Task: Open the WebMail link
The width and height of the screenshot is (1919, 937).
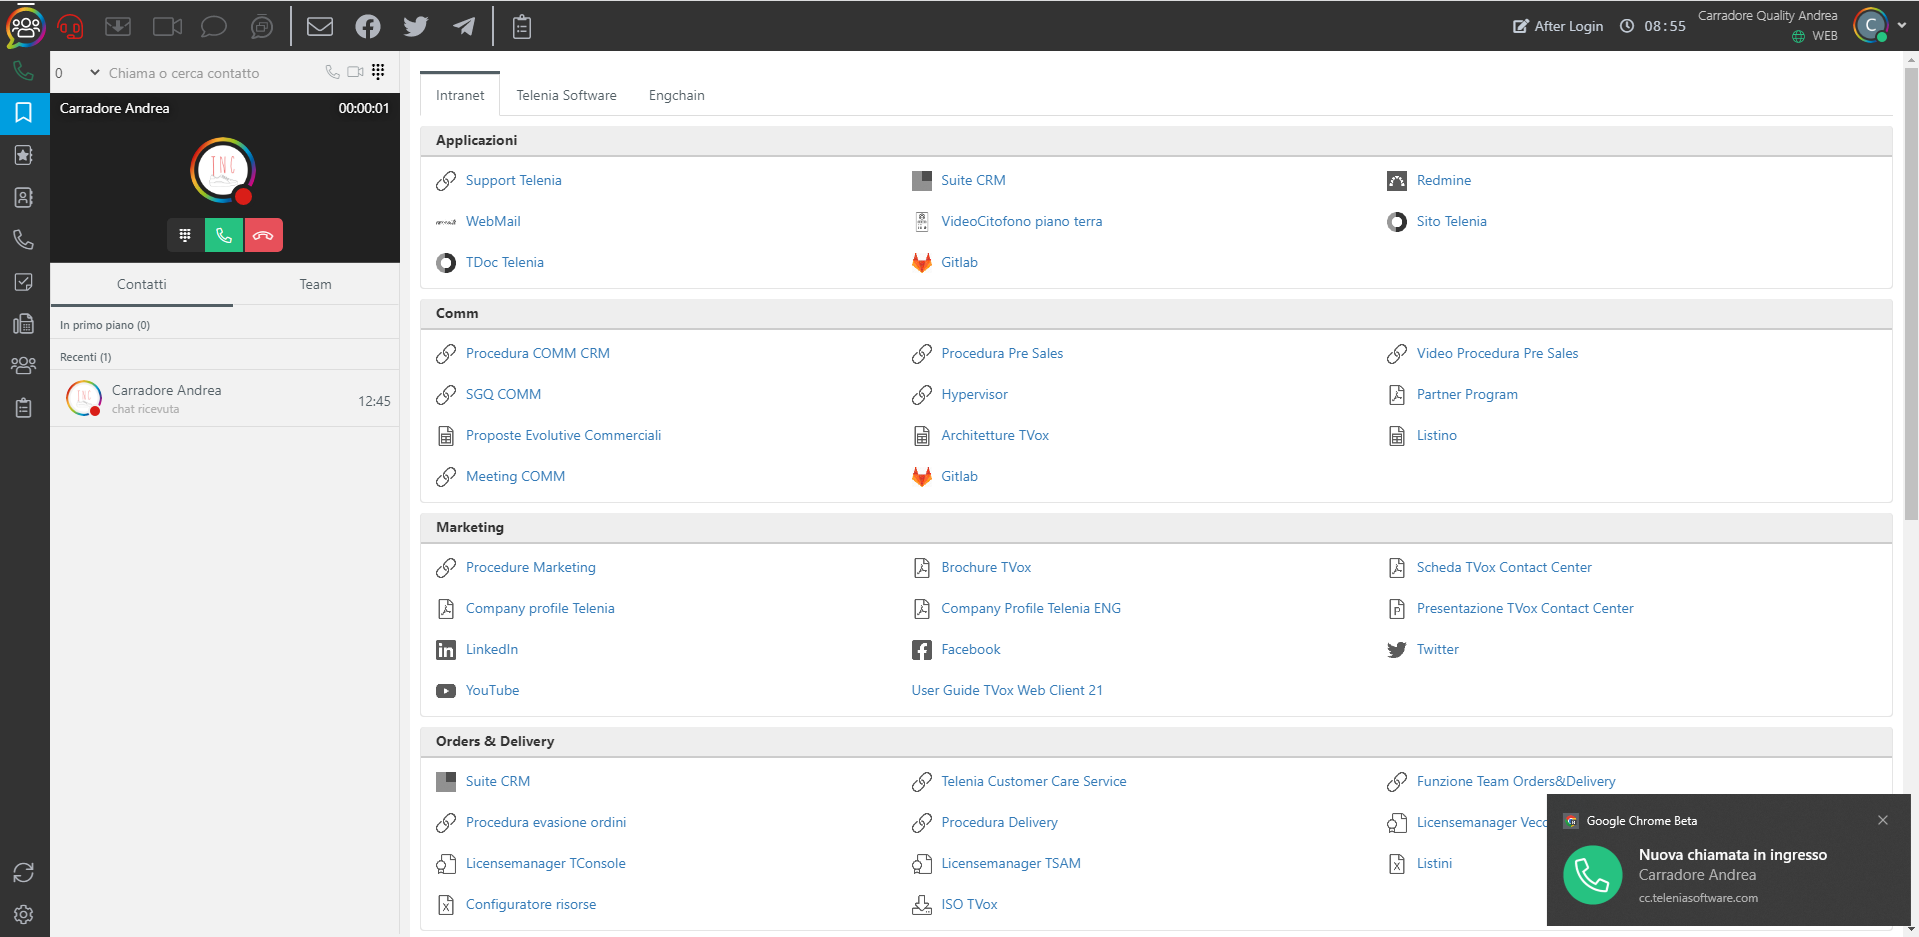Action: (x=493, y=221)
